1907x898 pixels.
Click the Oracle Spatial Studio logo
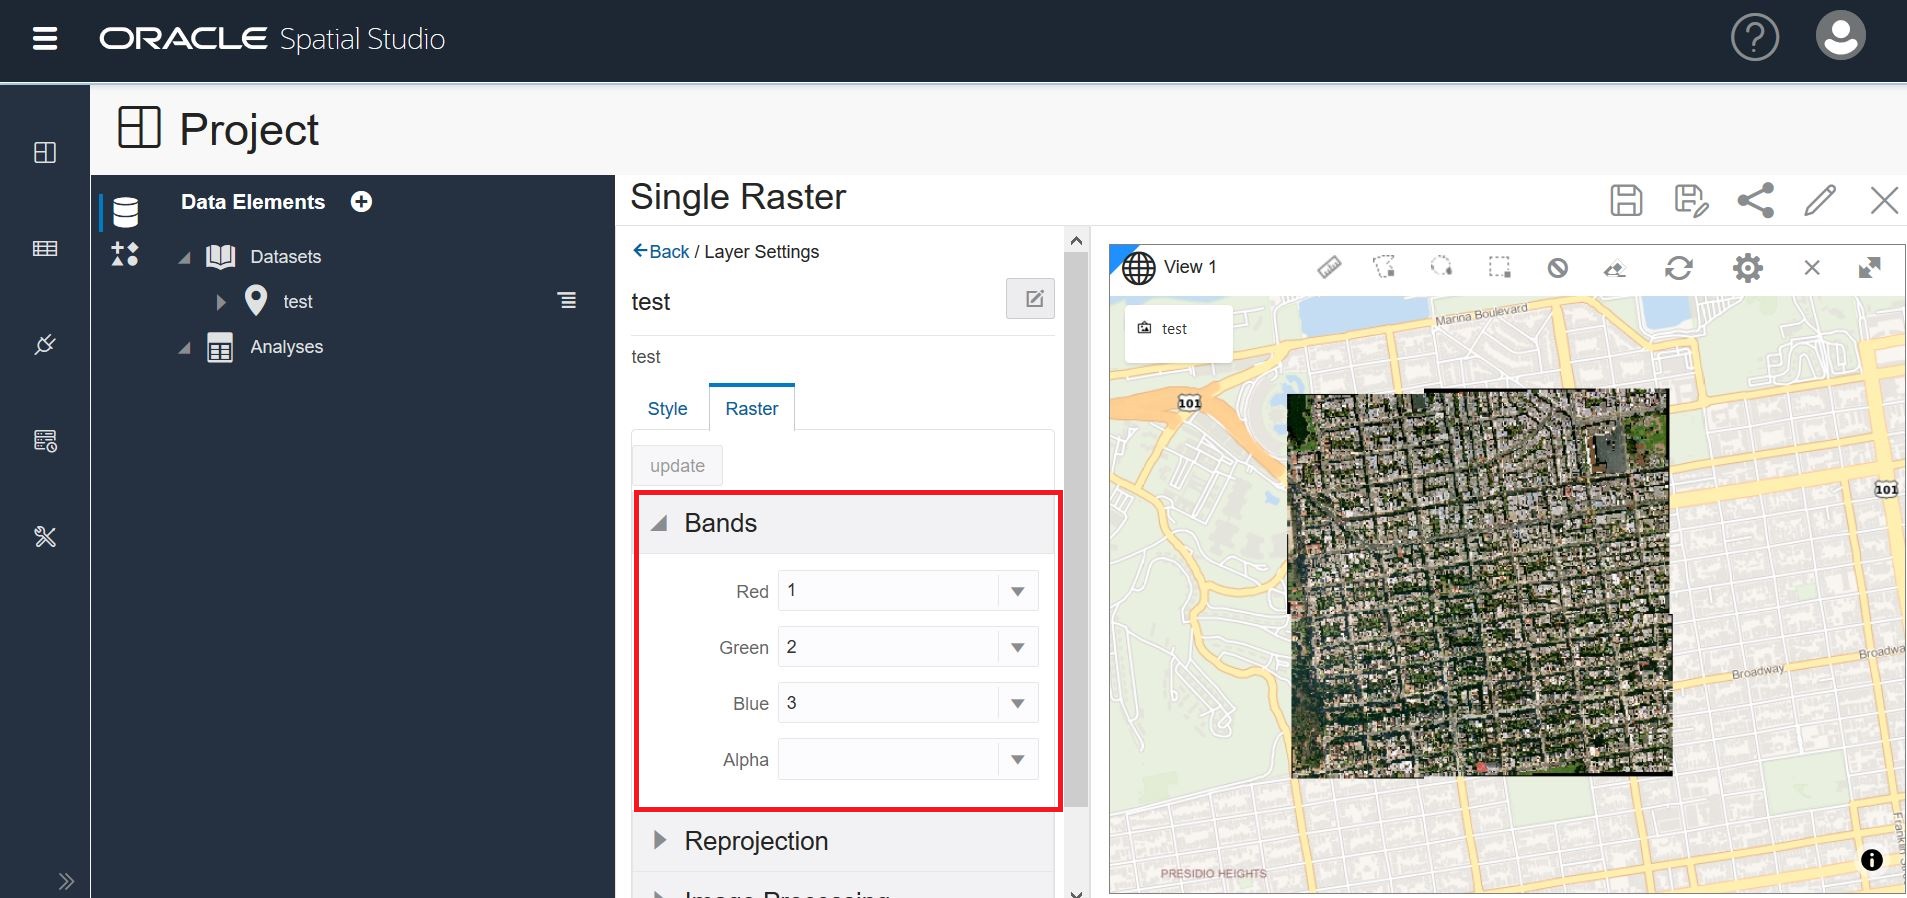coord(272,39)
